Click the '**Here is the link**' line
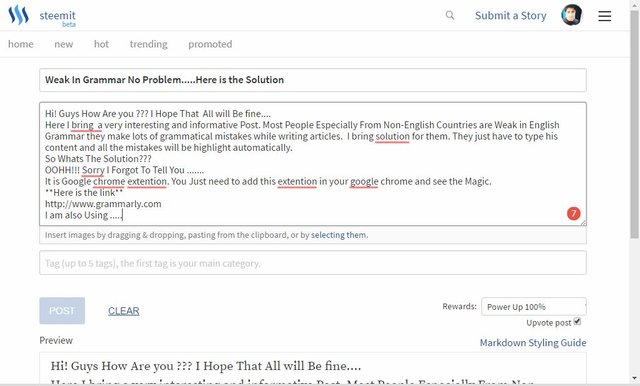Screen dimensions: 640x386 click(x=84, y=193)
